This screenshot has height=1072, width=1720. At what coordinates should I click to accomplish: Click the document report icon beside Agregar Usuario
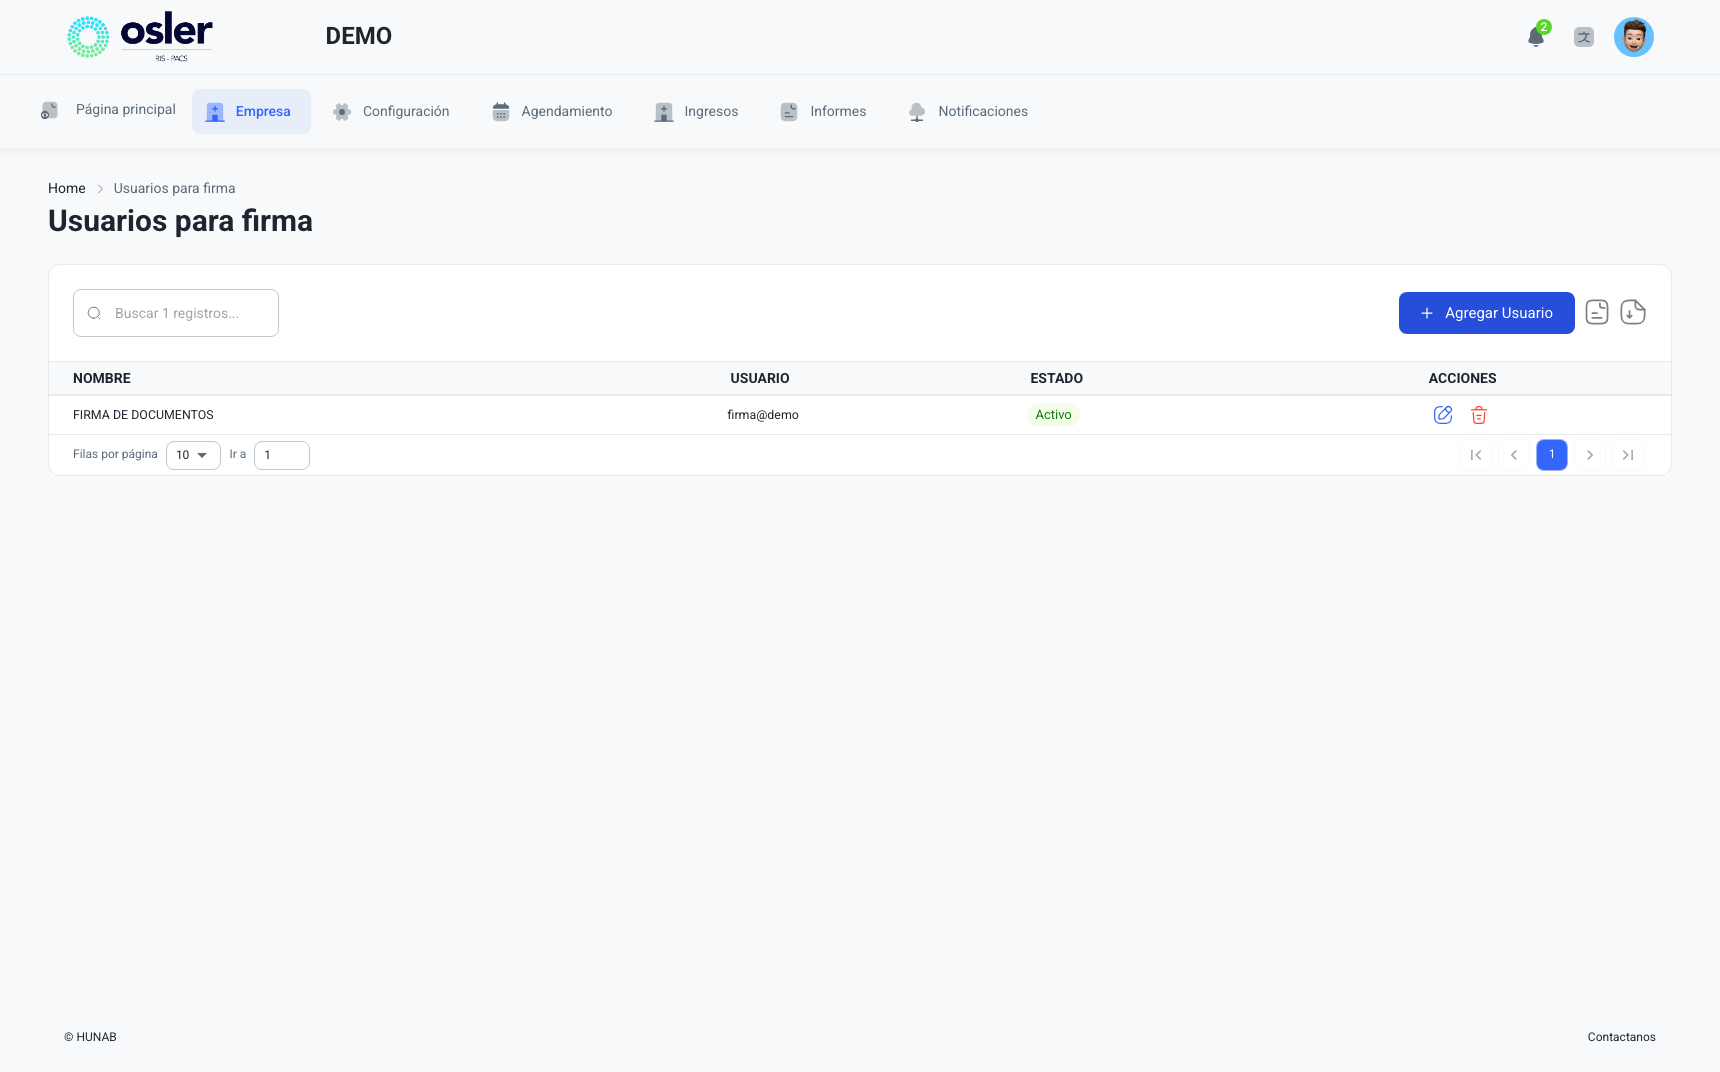(1597, 313)
